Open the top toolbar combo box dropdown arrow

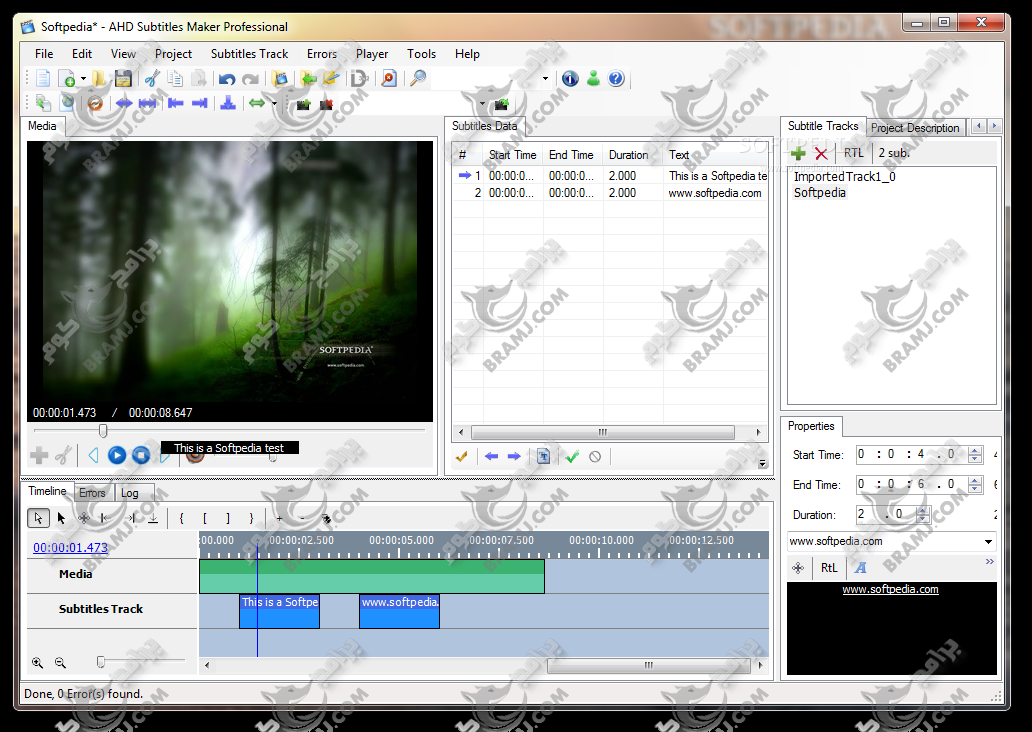[x=545, y=79]
